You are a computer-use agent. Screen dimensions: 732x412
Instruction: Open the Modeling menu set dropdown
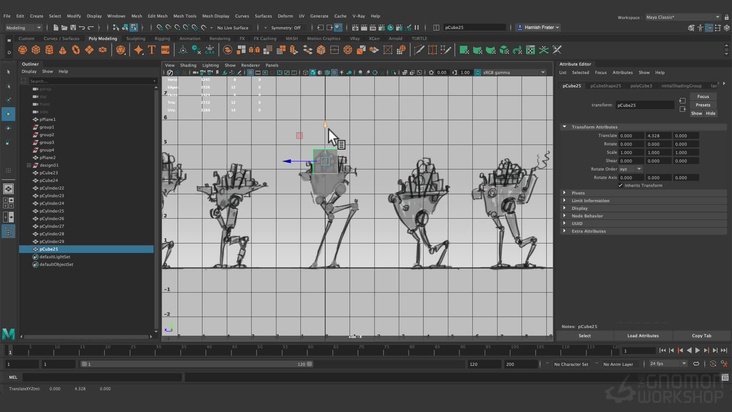(23, 28)
